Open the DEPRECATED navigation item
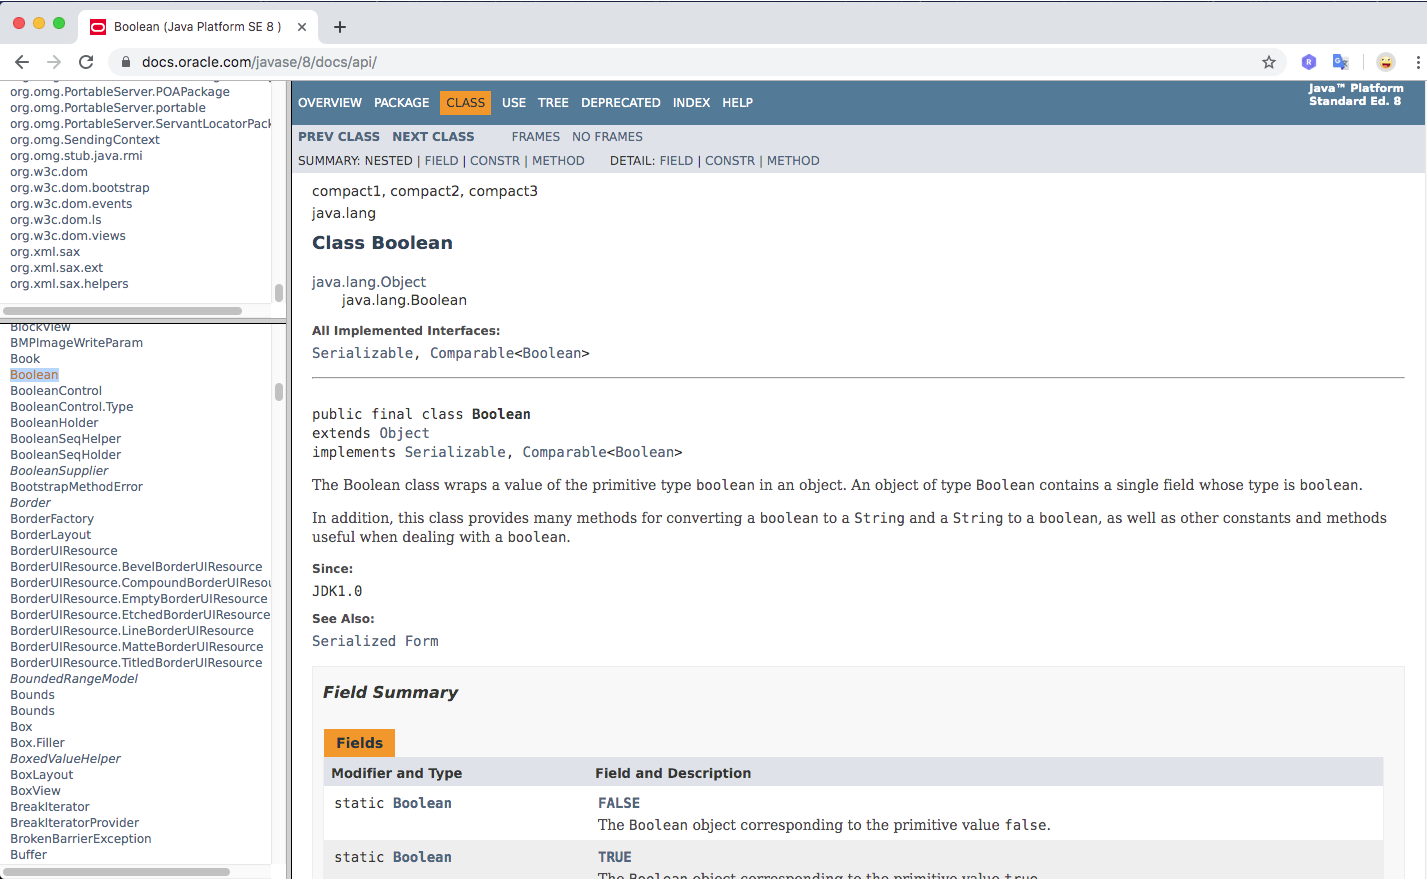 click(621, 103)
